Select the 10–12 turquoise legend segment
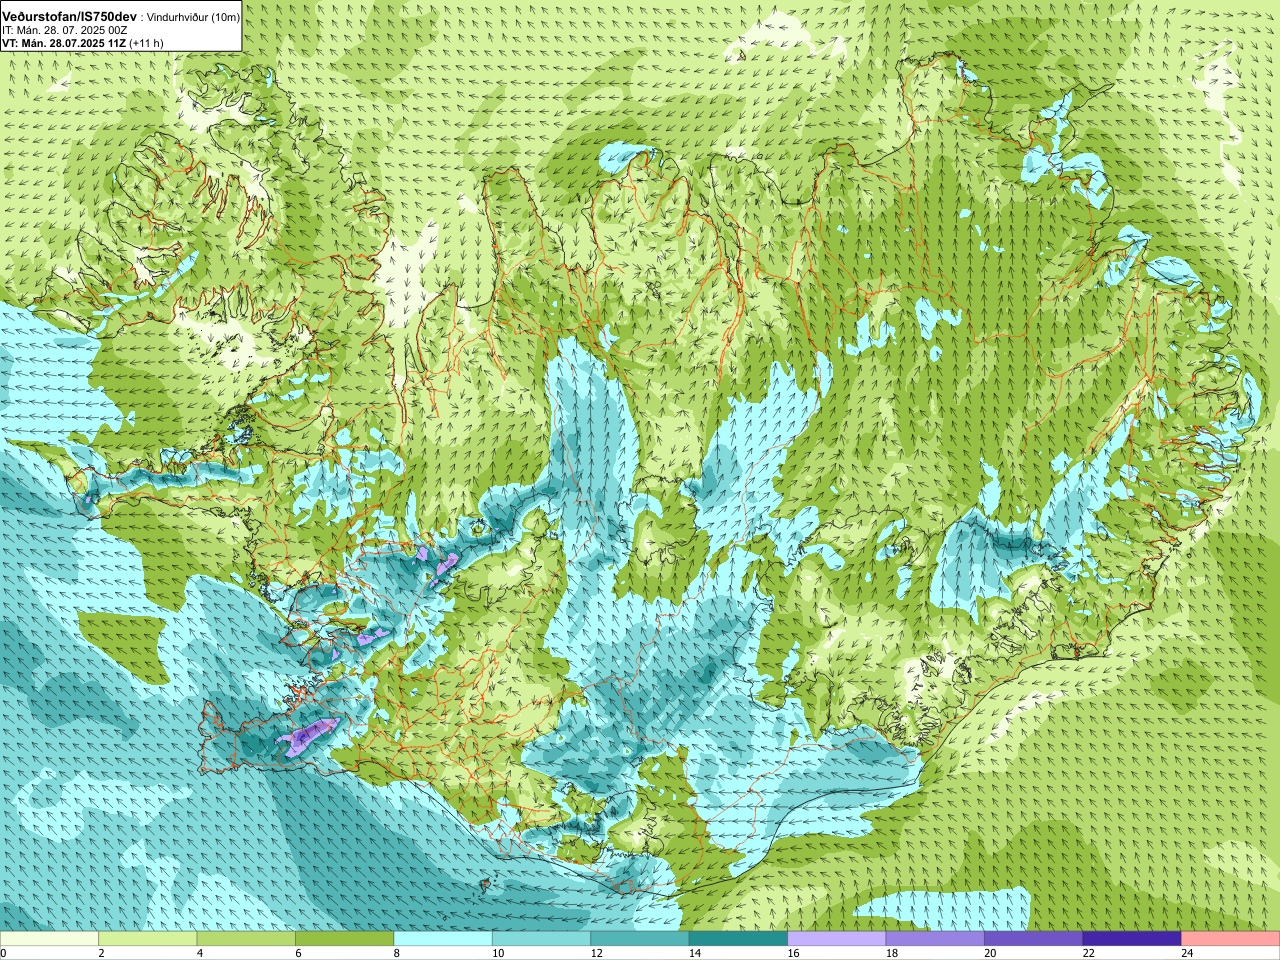1280x960 pixels. point(541,939)
